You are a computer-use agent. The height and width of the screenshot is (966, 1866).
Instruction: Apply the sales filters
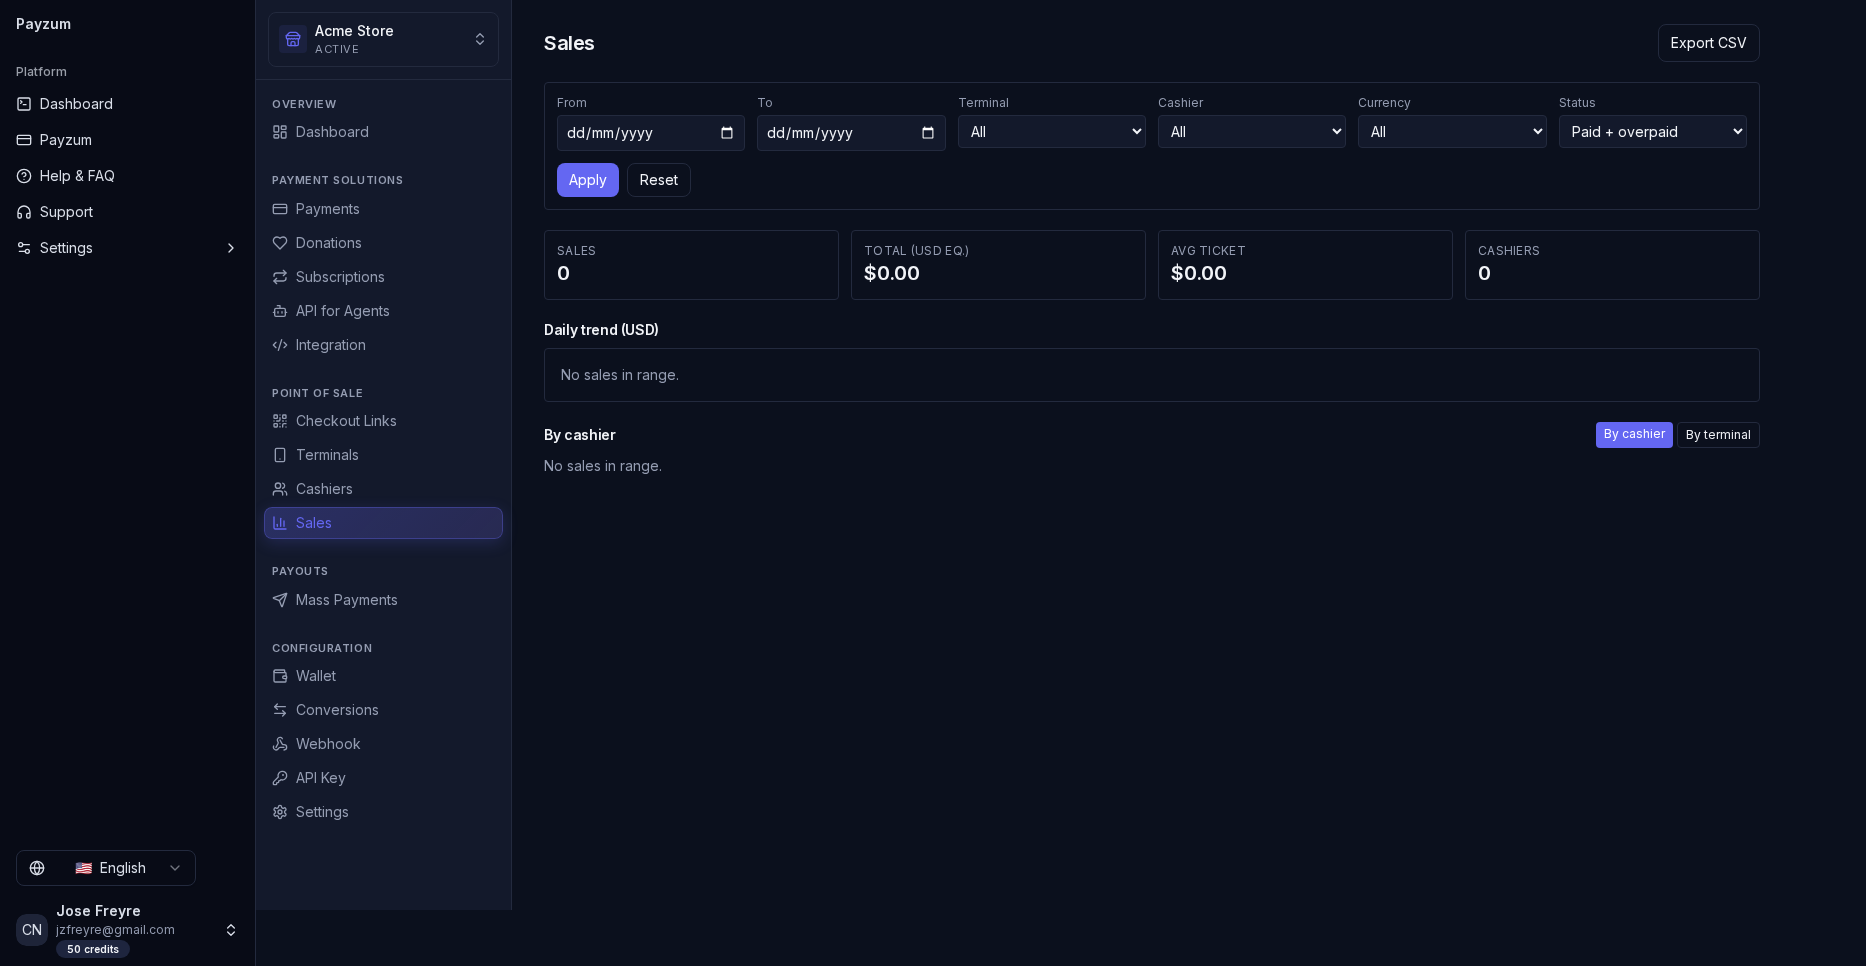coord(588,180)
